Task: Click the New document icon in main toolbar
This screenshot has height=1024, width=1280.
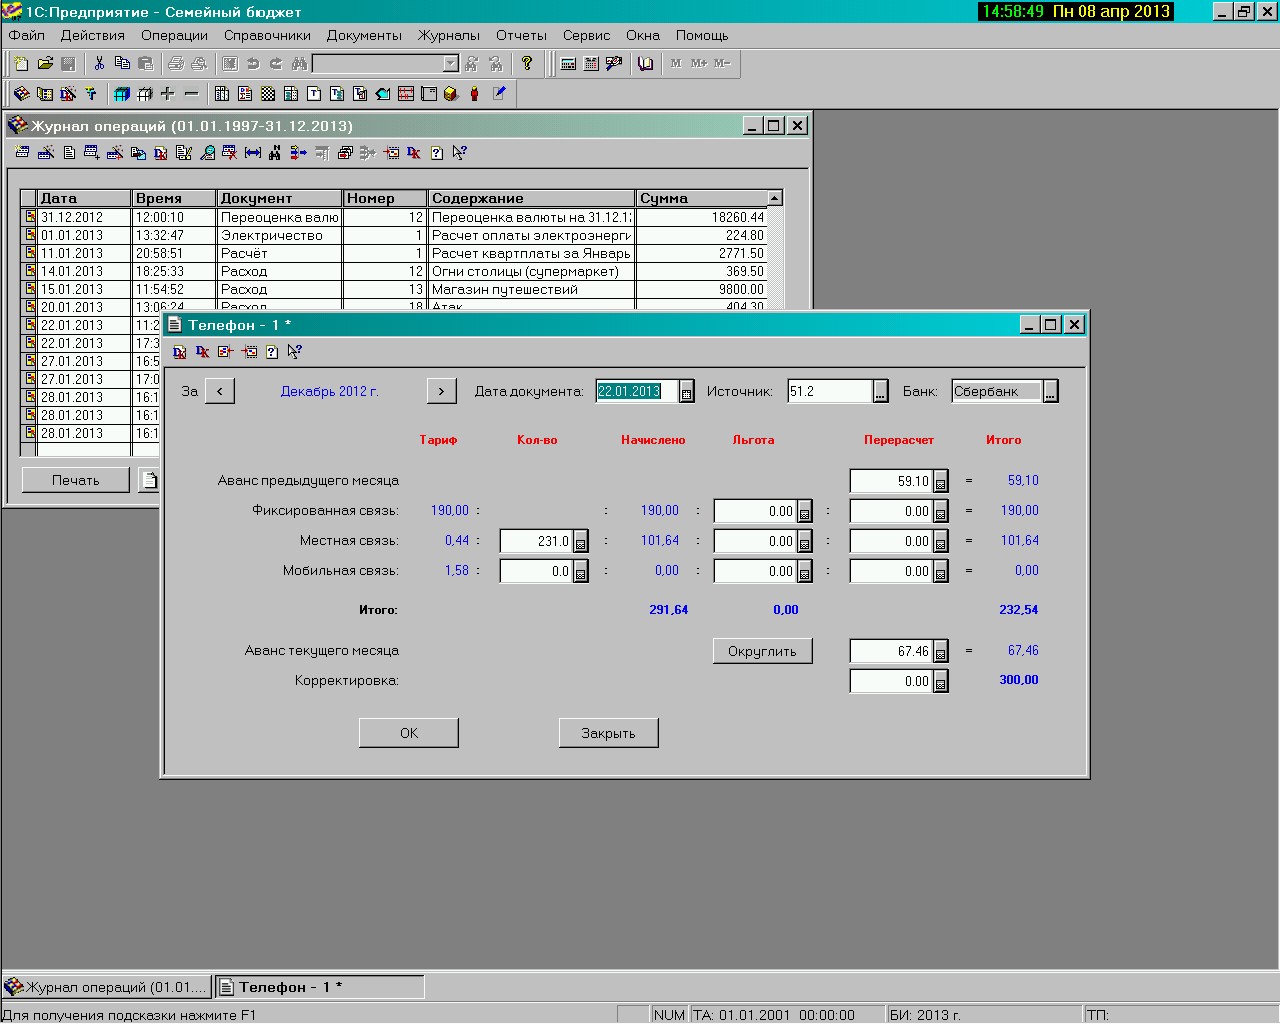Action: [22, 63]
